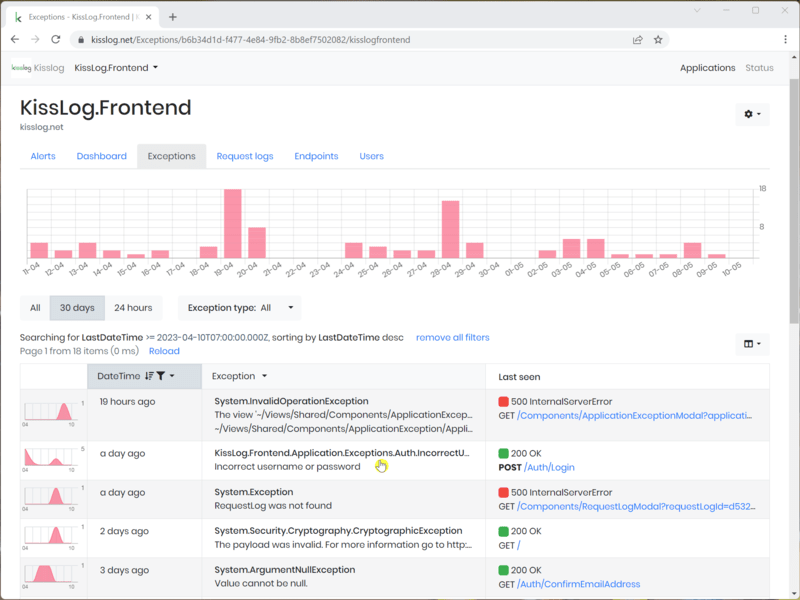Open the settings gear menu
800x600 pixels.
click(752, 115)
